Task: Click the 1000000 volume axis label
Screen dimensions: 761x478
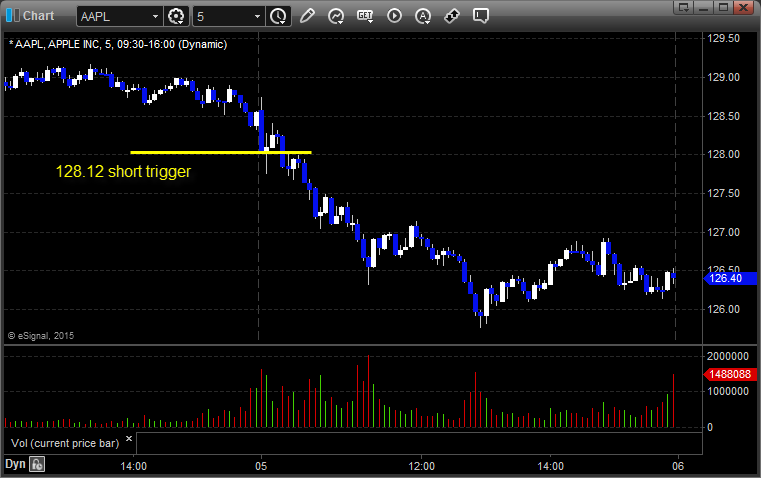Action: (x=728, y=391)
